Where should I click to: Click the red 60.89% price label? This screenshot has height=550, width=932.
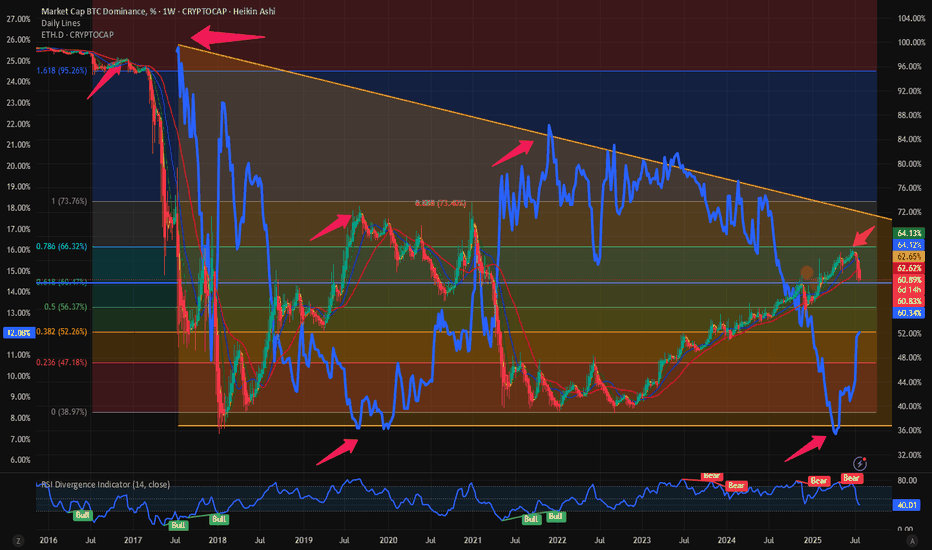909,279
